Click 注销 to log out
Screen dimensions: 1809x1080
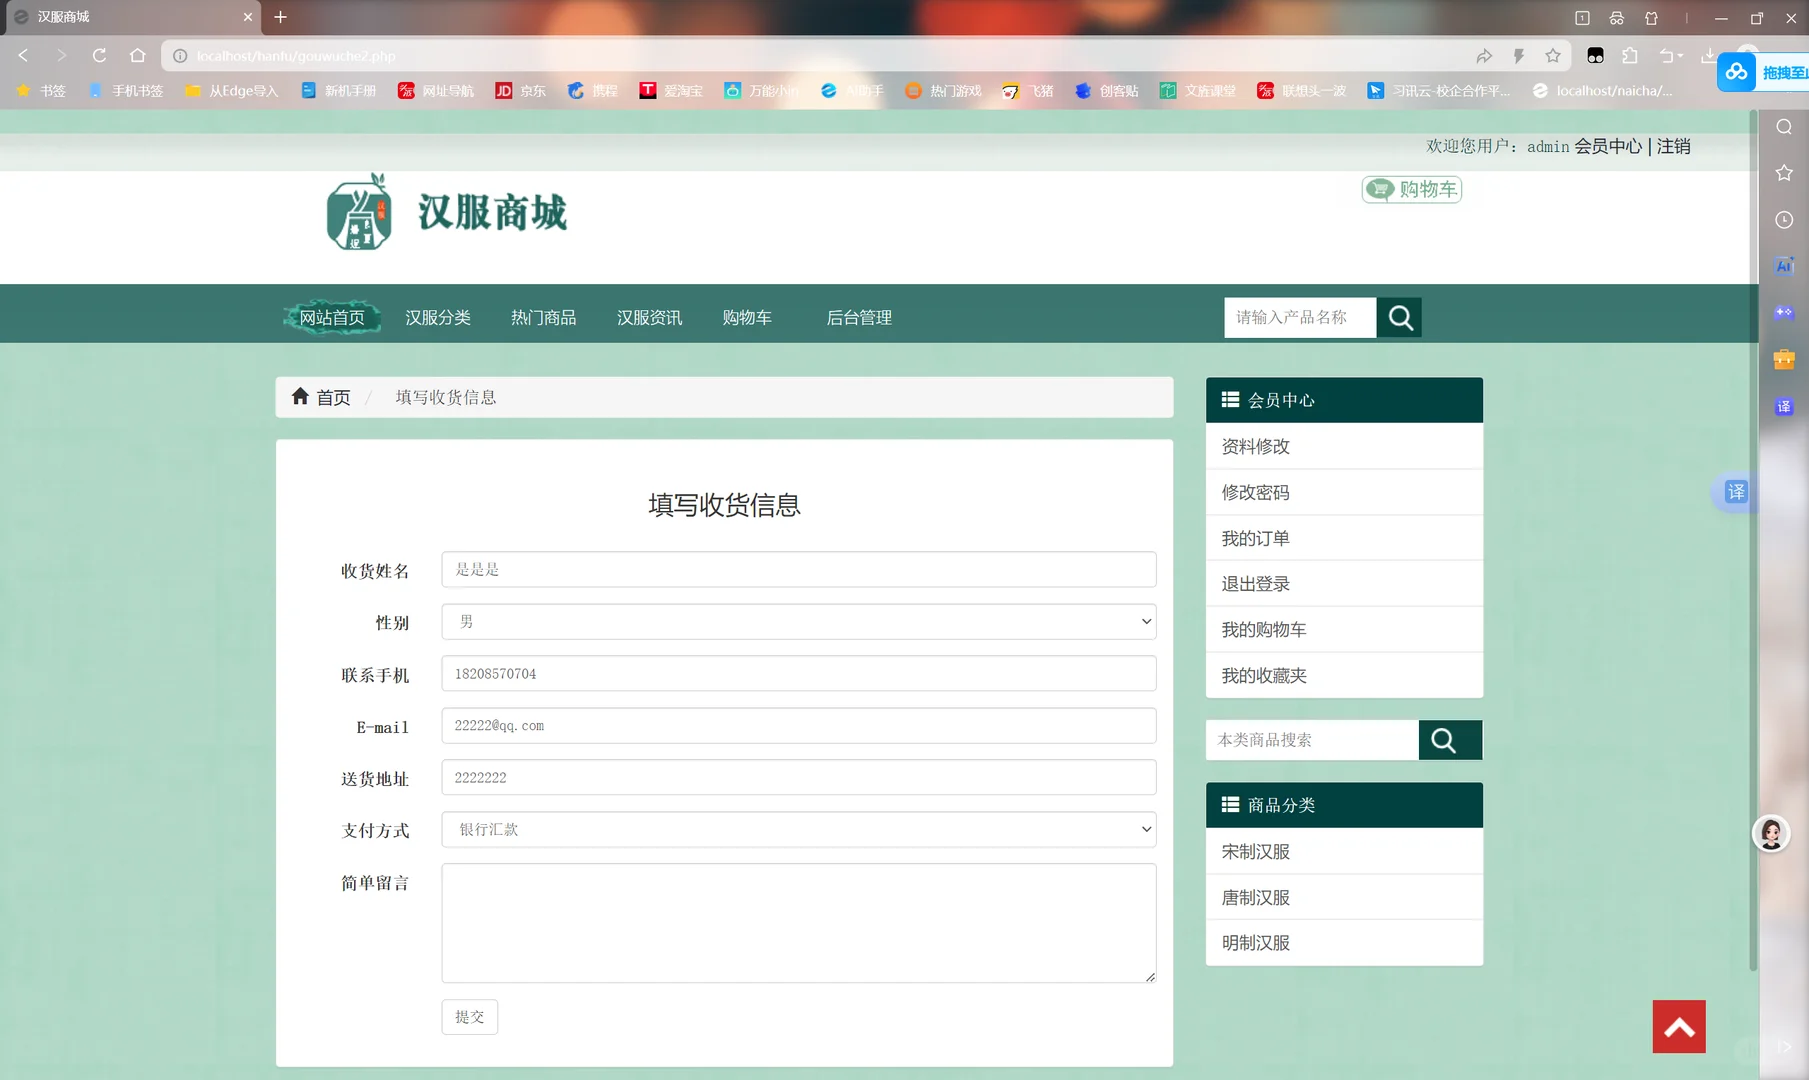click(x=1674, y=146)
